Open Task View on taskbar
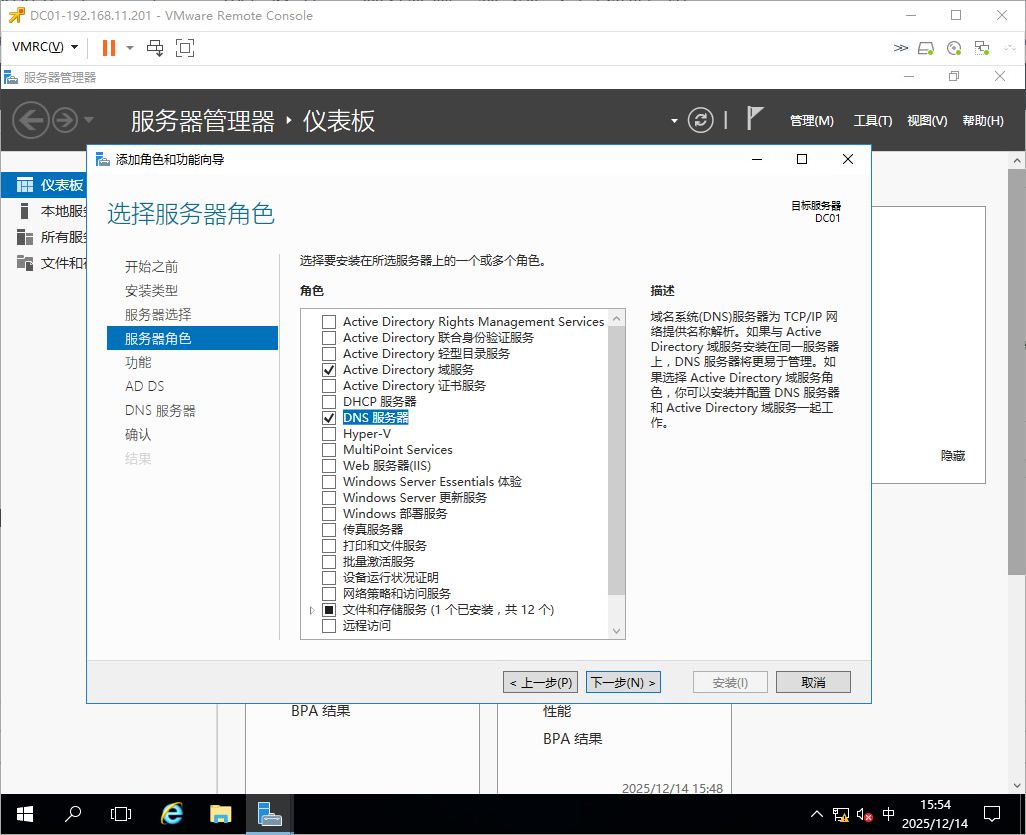The width and height of the screenshot is (1026, 835). pos(121,814)
